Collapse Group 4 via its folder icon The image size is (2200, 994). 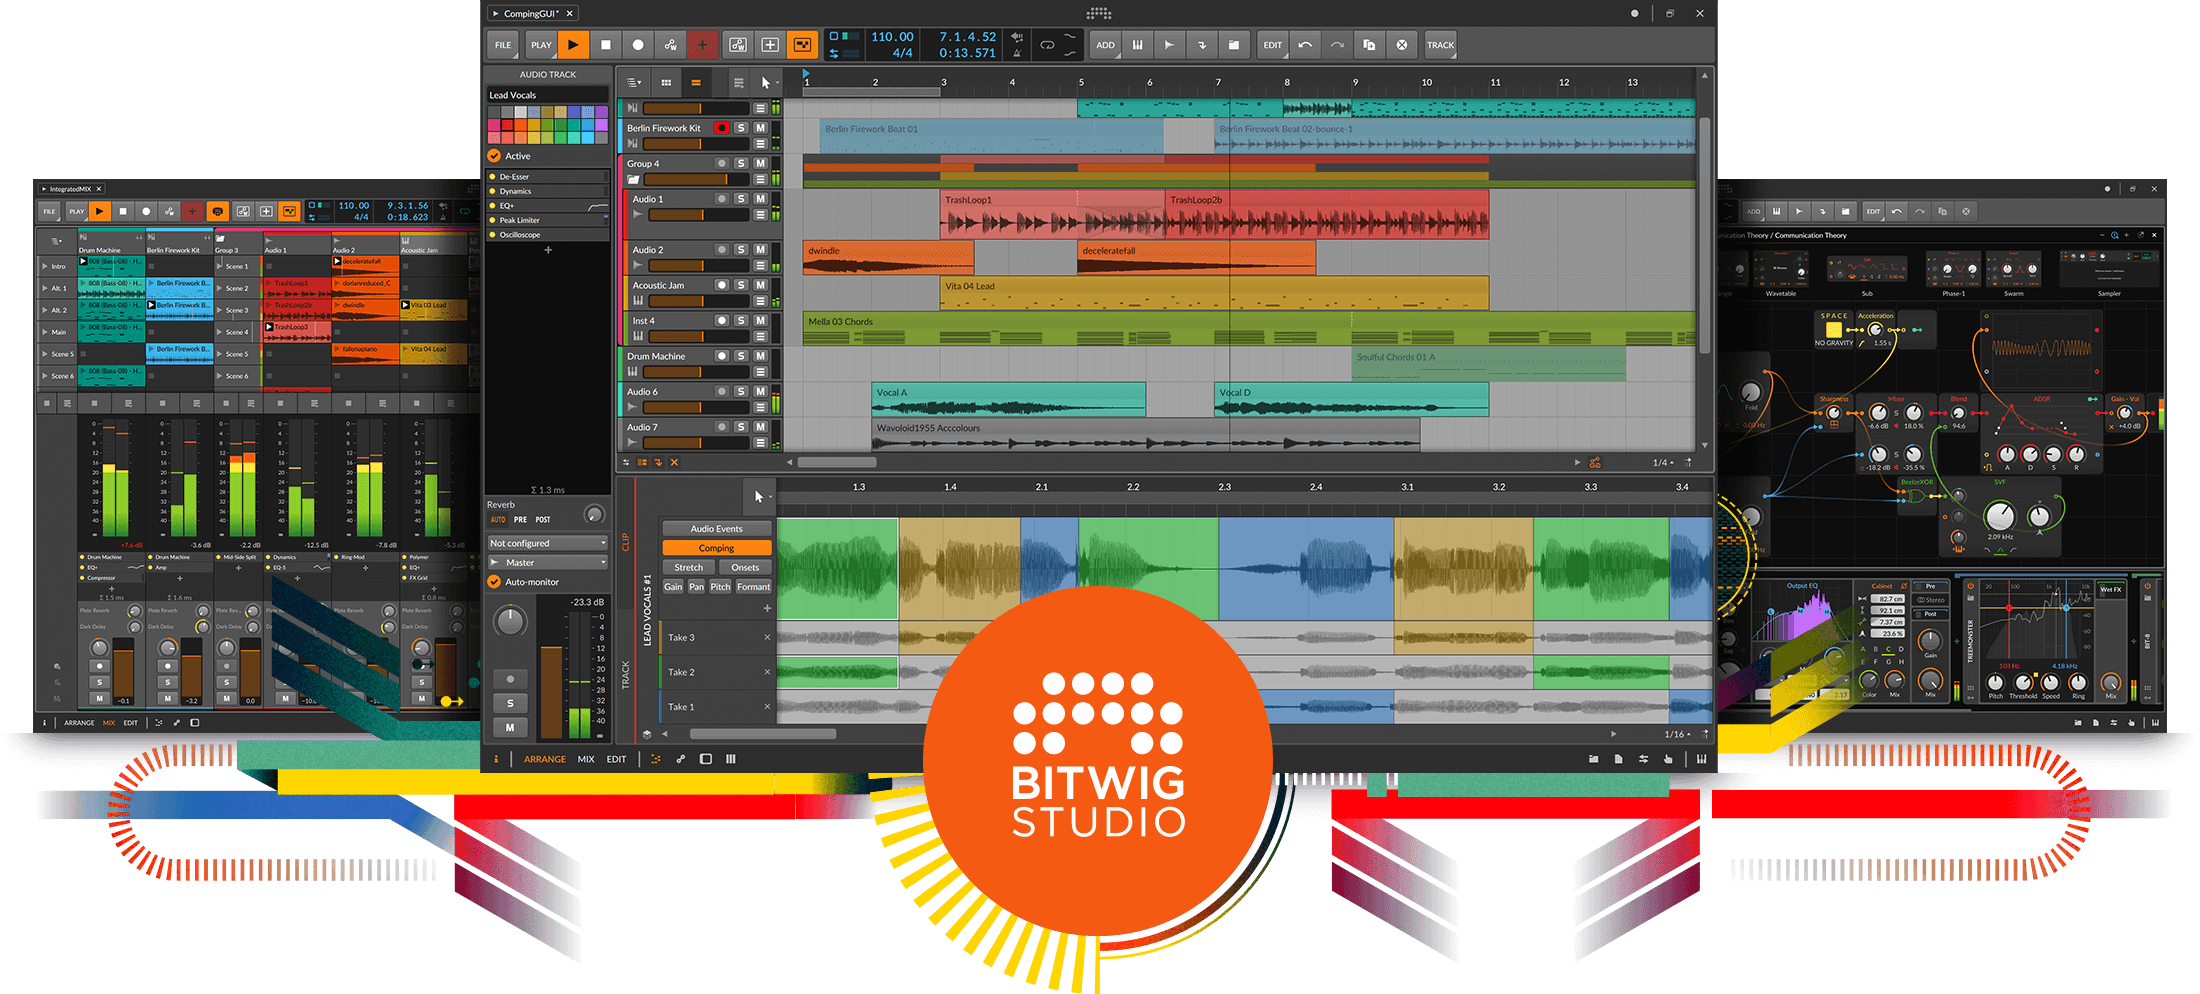click(x=633, y=180)
